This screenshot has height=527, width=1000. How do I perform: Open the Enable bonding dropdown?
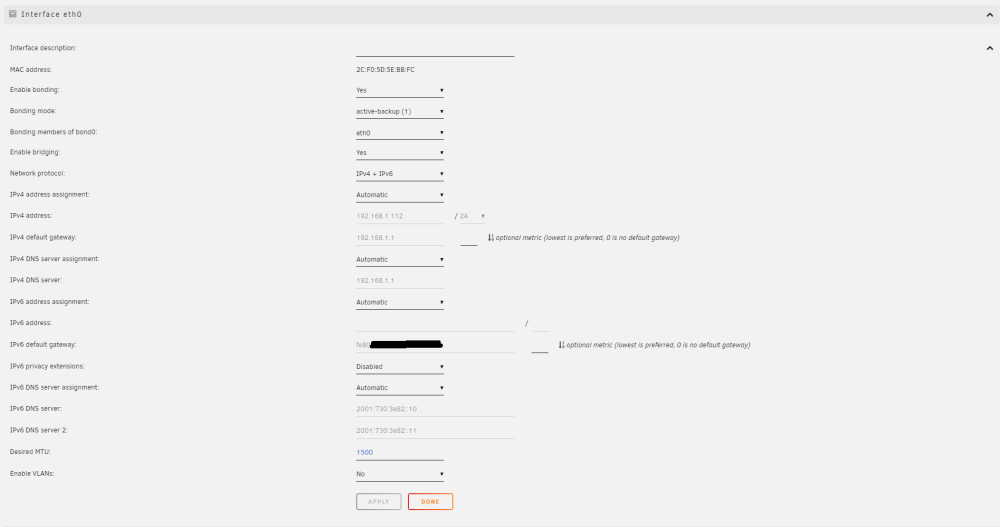(400, 91)
